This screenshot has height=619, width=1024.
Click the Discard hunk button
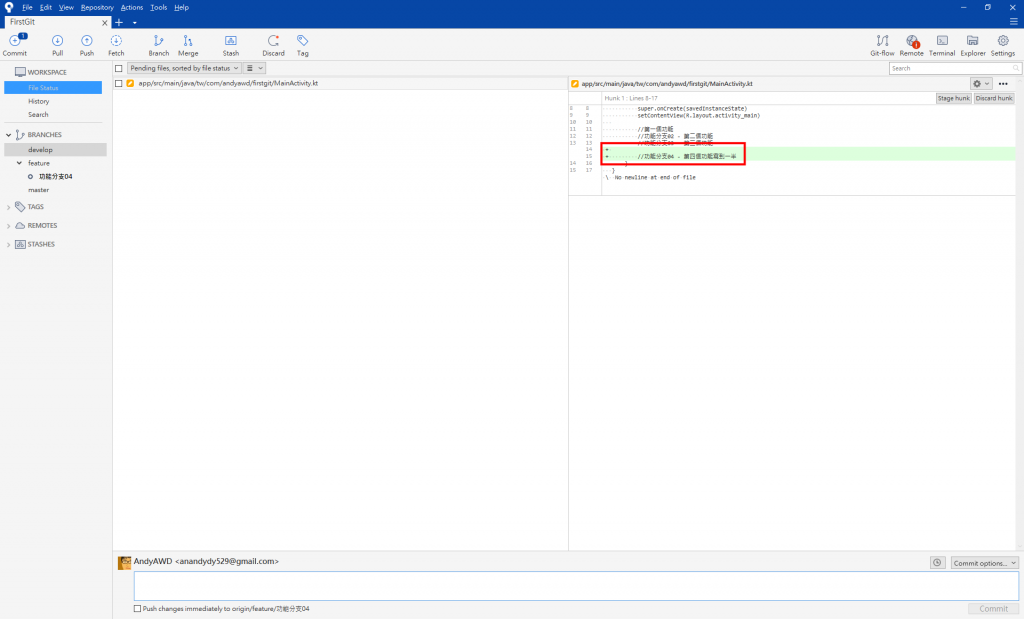994,98
